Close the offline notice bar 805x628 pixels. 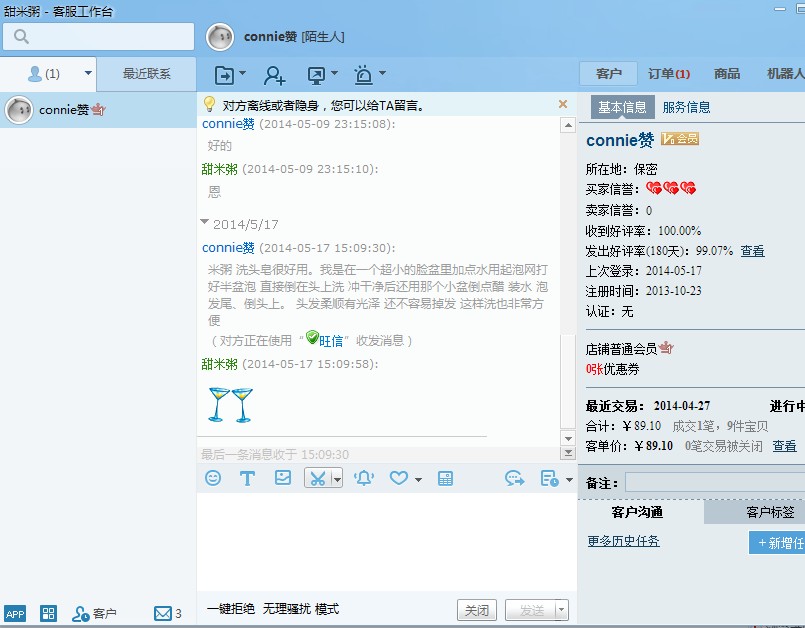563,104
